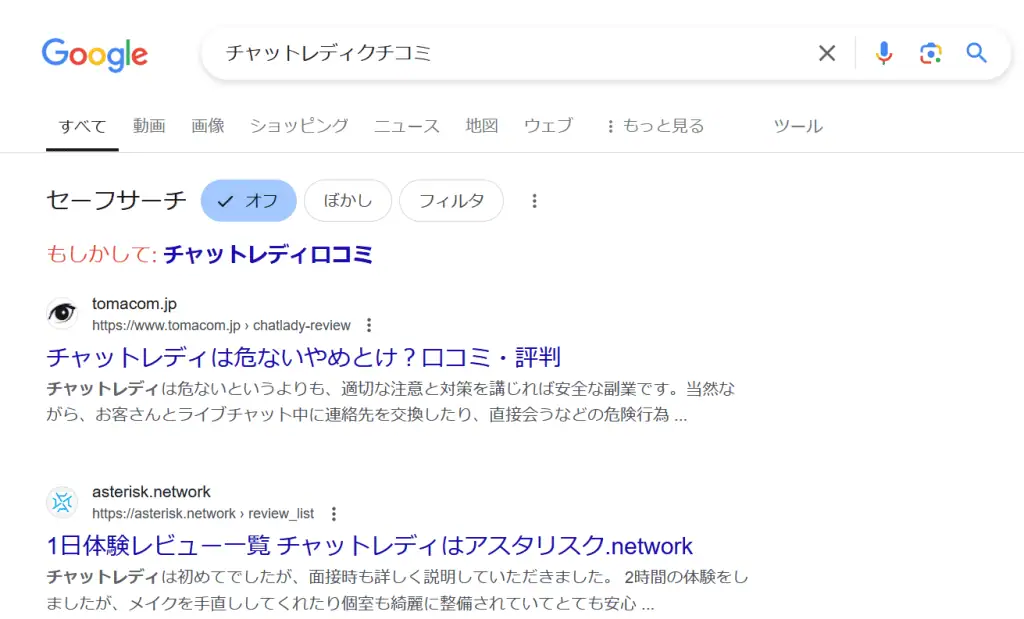Open the tomacom.jp chatlady-review URL
This screenshot has width=1024, height=619.
coord(221,325)
